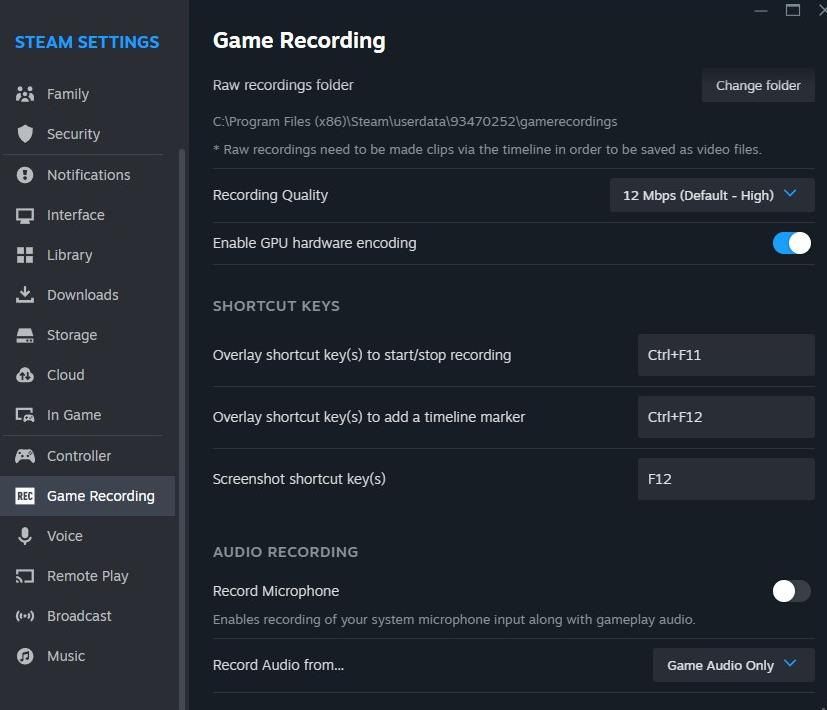
Task: Click the Broadcast signal icon
Action: pyautogui.click(x=25, y=616)
